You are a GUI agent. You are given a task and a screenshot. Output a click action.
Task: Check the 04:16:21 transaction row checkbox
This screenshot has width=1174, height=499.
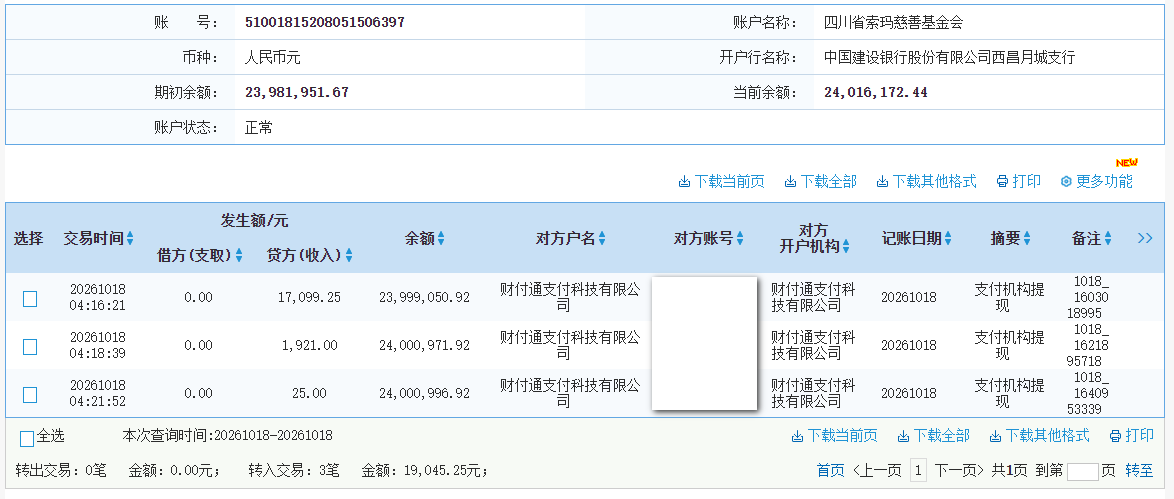tap(30, 299)
